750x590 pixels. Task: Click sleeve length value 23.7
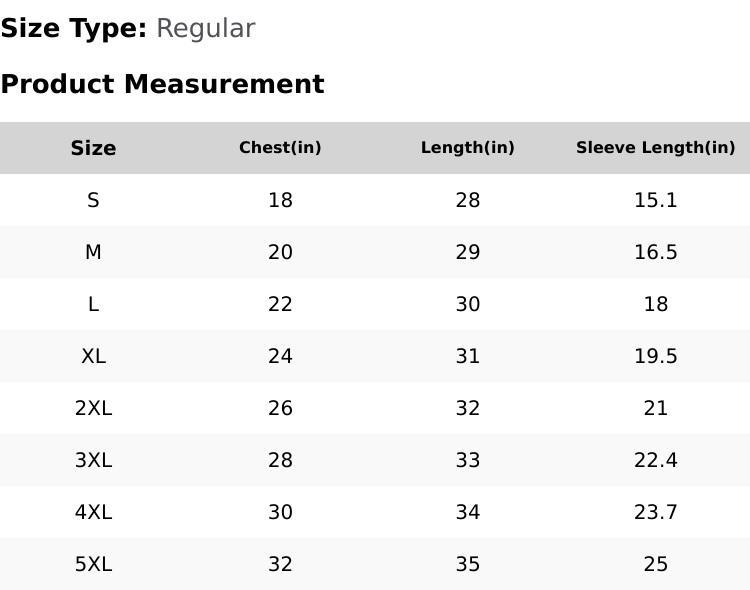[x=655, y=512]
